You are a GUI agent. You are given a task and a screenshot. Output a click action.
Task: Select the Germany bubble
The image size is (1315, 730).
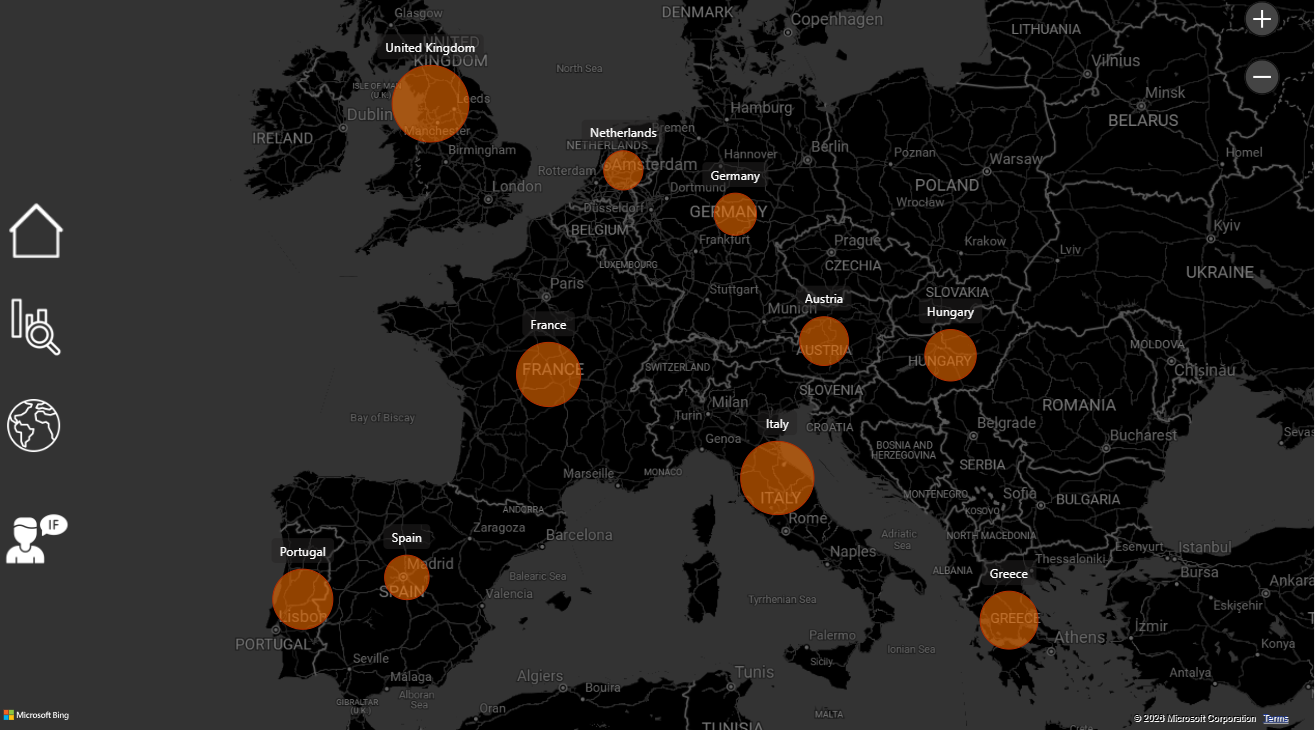[735, 214]
